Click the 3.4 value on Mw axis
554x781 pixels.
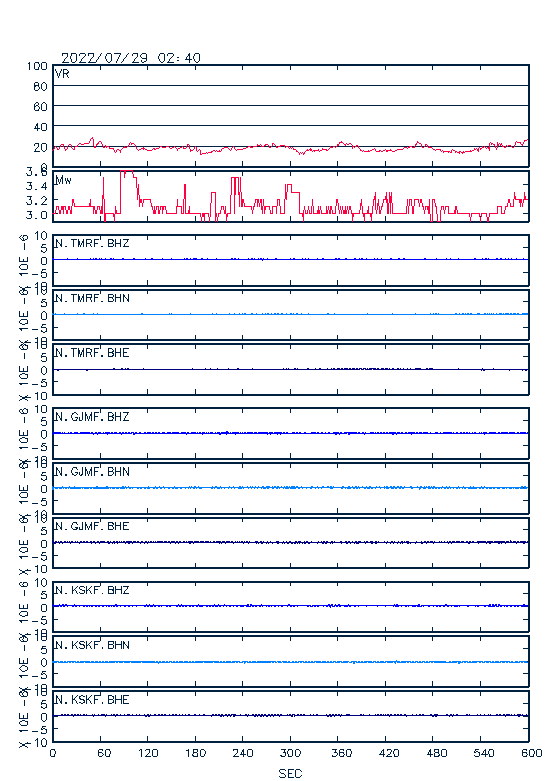[37, 186]
